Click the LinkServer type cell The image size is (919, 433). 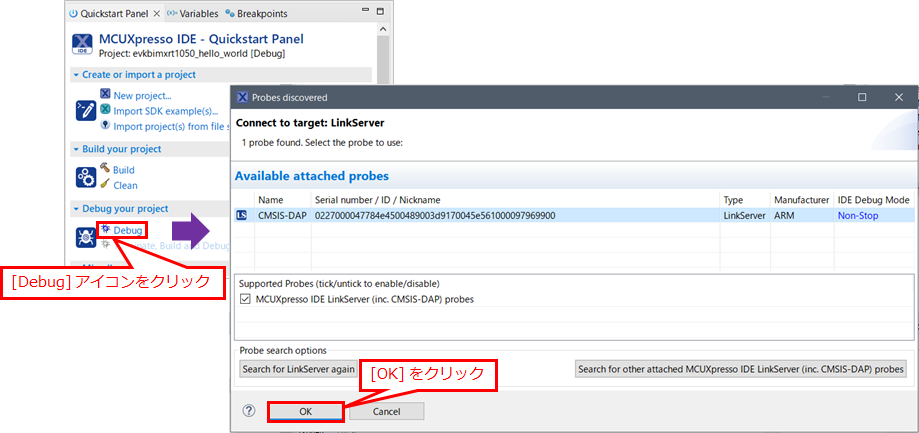point(744,216)
